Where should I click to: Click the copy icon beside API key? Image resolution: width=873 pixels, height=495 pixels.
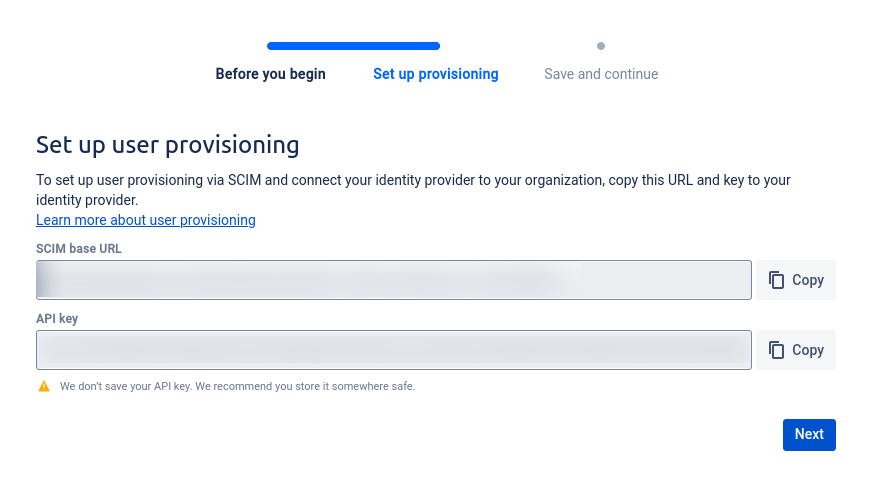point(777,350)
